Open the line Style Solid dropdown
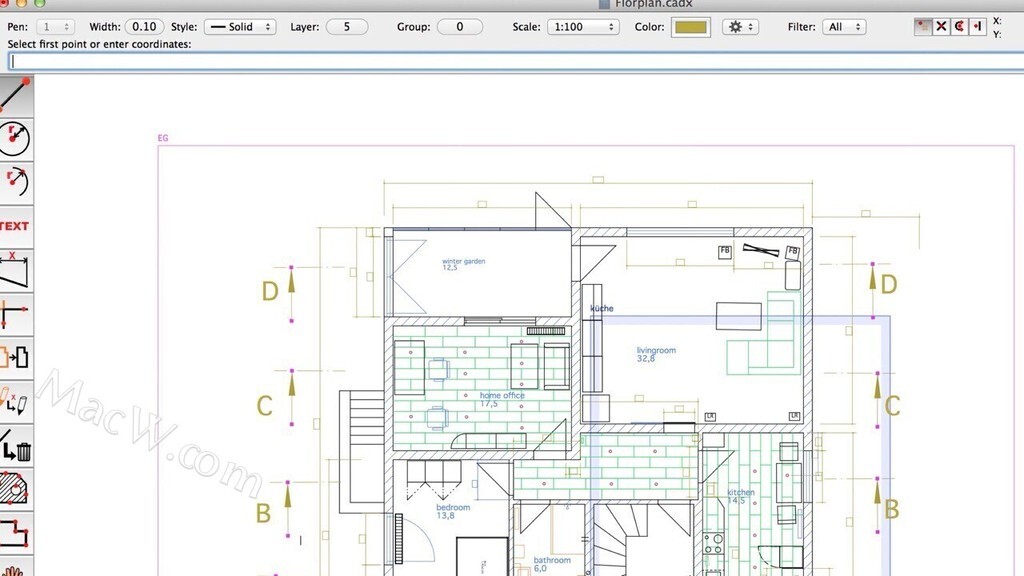Screen dimensions: 1024x576 coord(240,27)
